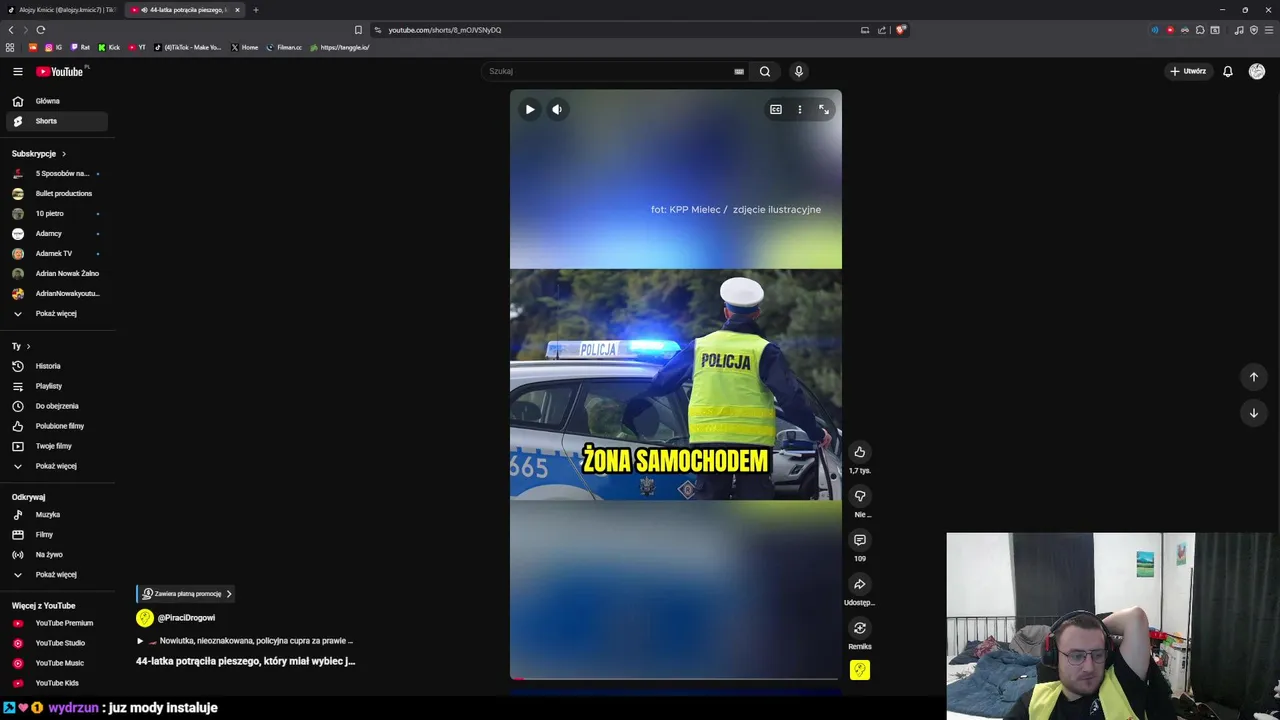The width and height of the screenshot is (1280, 720).
Task: Open YouTube Premium link
Action: [x=57, y=623]
